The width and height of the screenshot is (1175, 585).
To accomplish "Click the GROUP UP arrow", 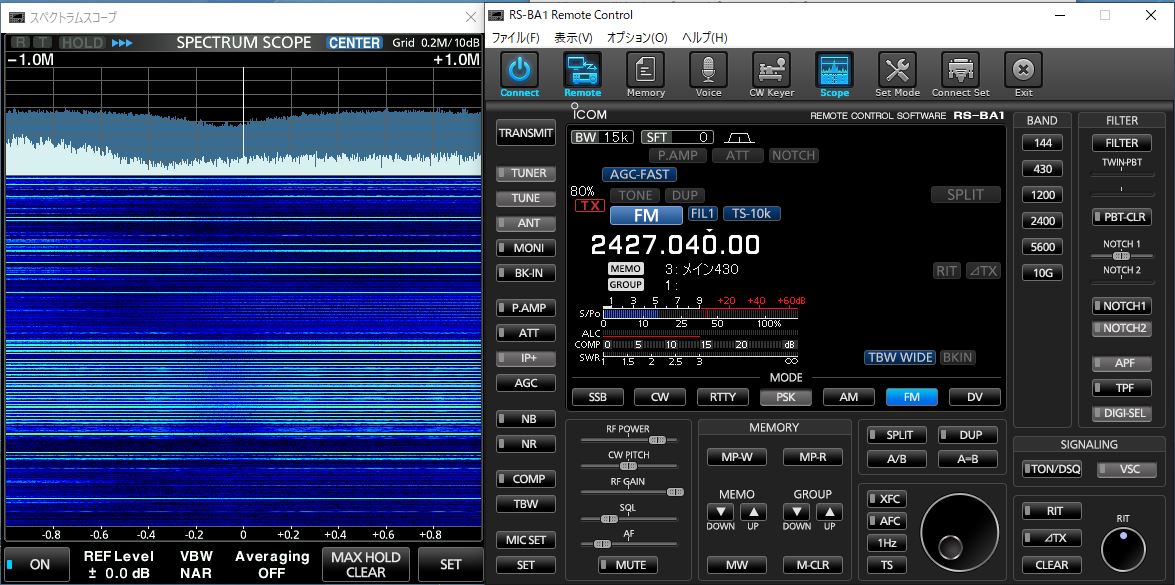I will click(830, 512).
